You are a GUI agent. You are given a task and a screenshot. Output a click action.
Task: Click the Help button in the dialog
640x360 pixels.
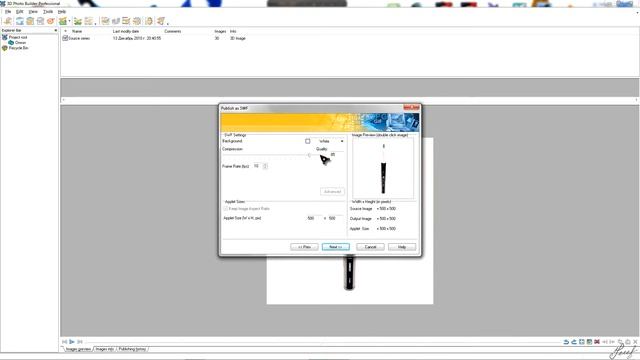click(402, 247)
